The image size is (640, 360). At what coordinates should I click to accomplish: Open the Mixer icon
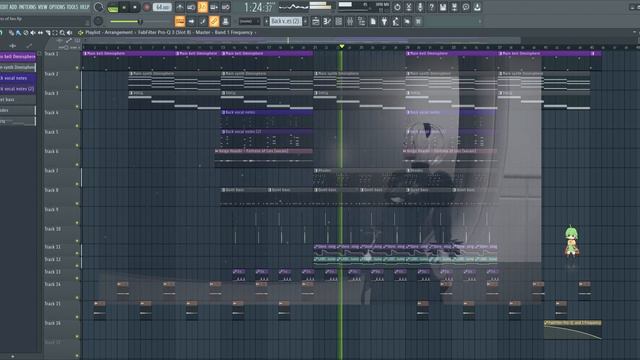click(350, 21)
